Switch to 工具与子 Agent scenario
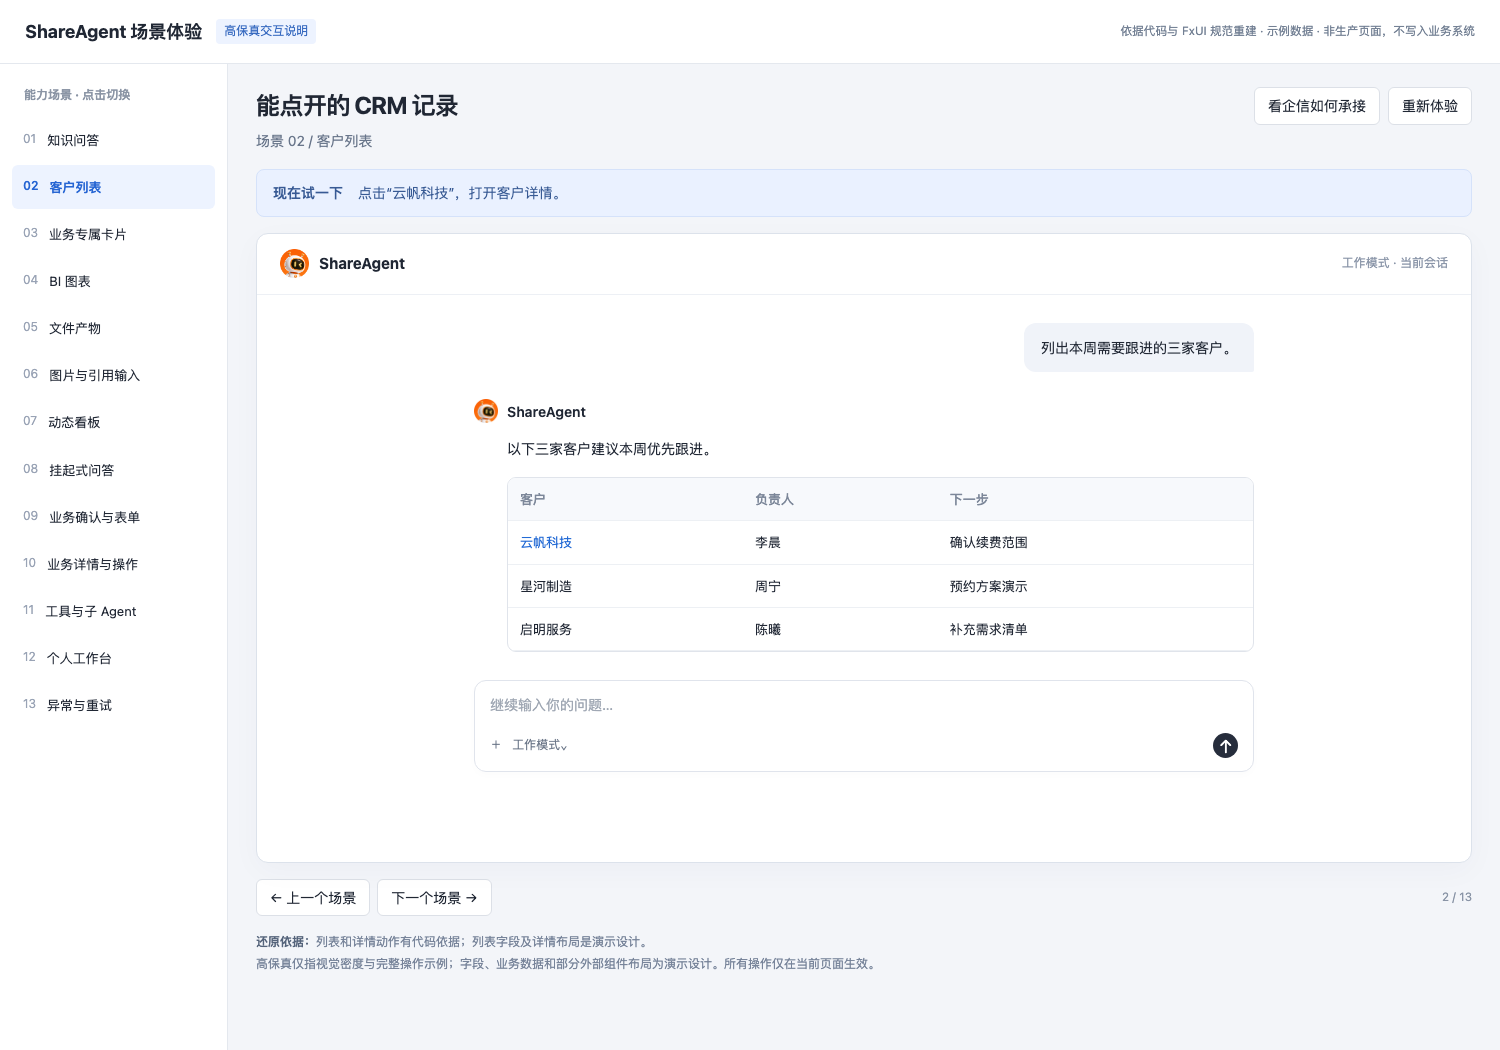The height and width of the screenshot is (1050, 1500). point(113,611)
